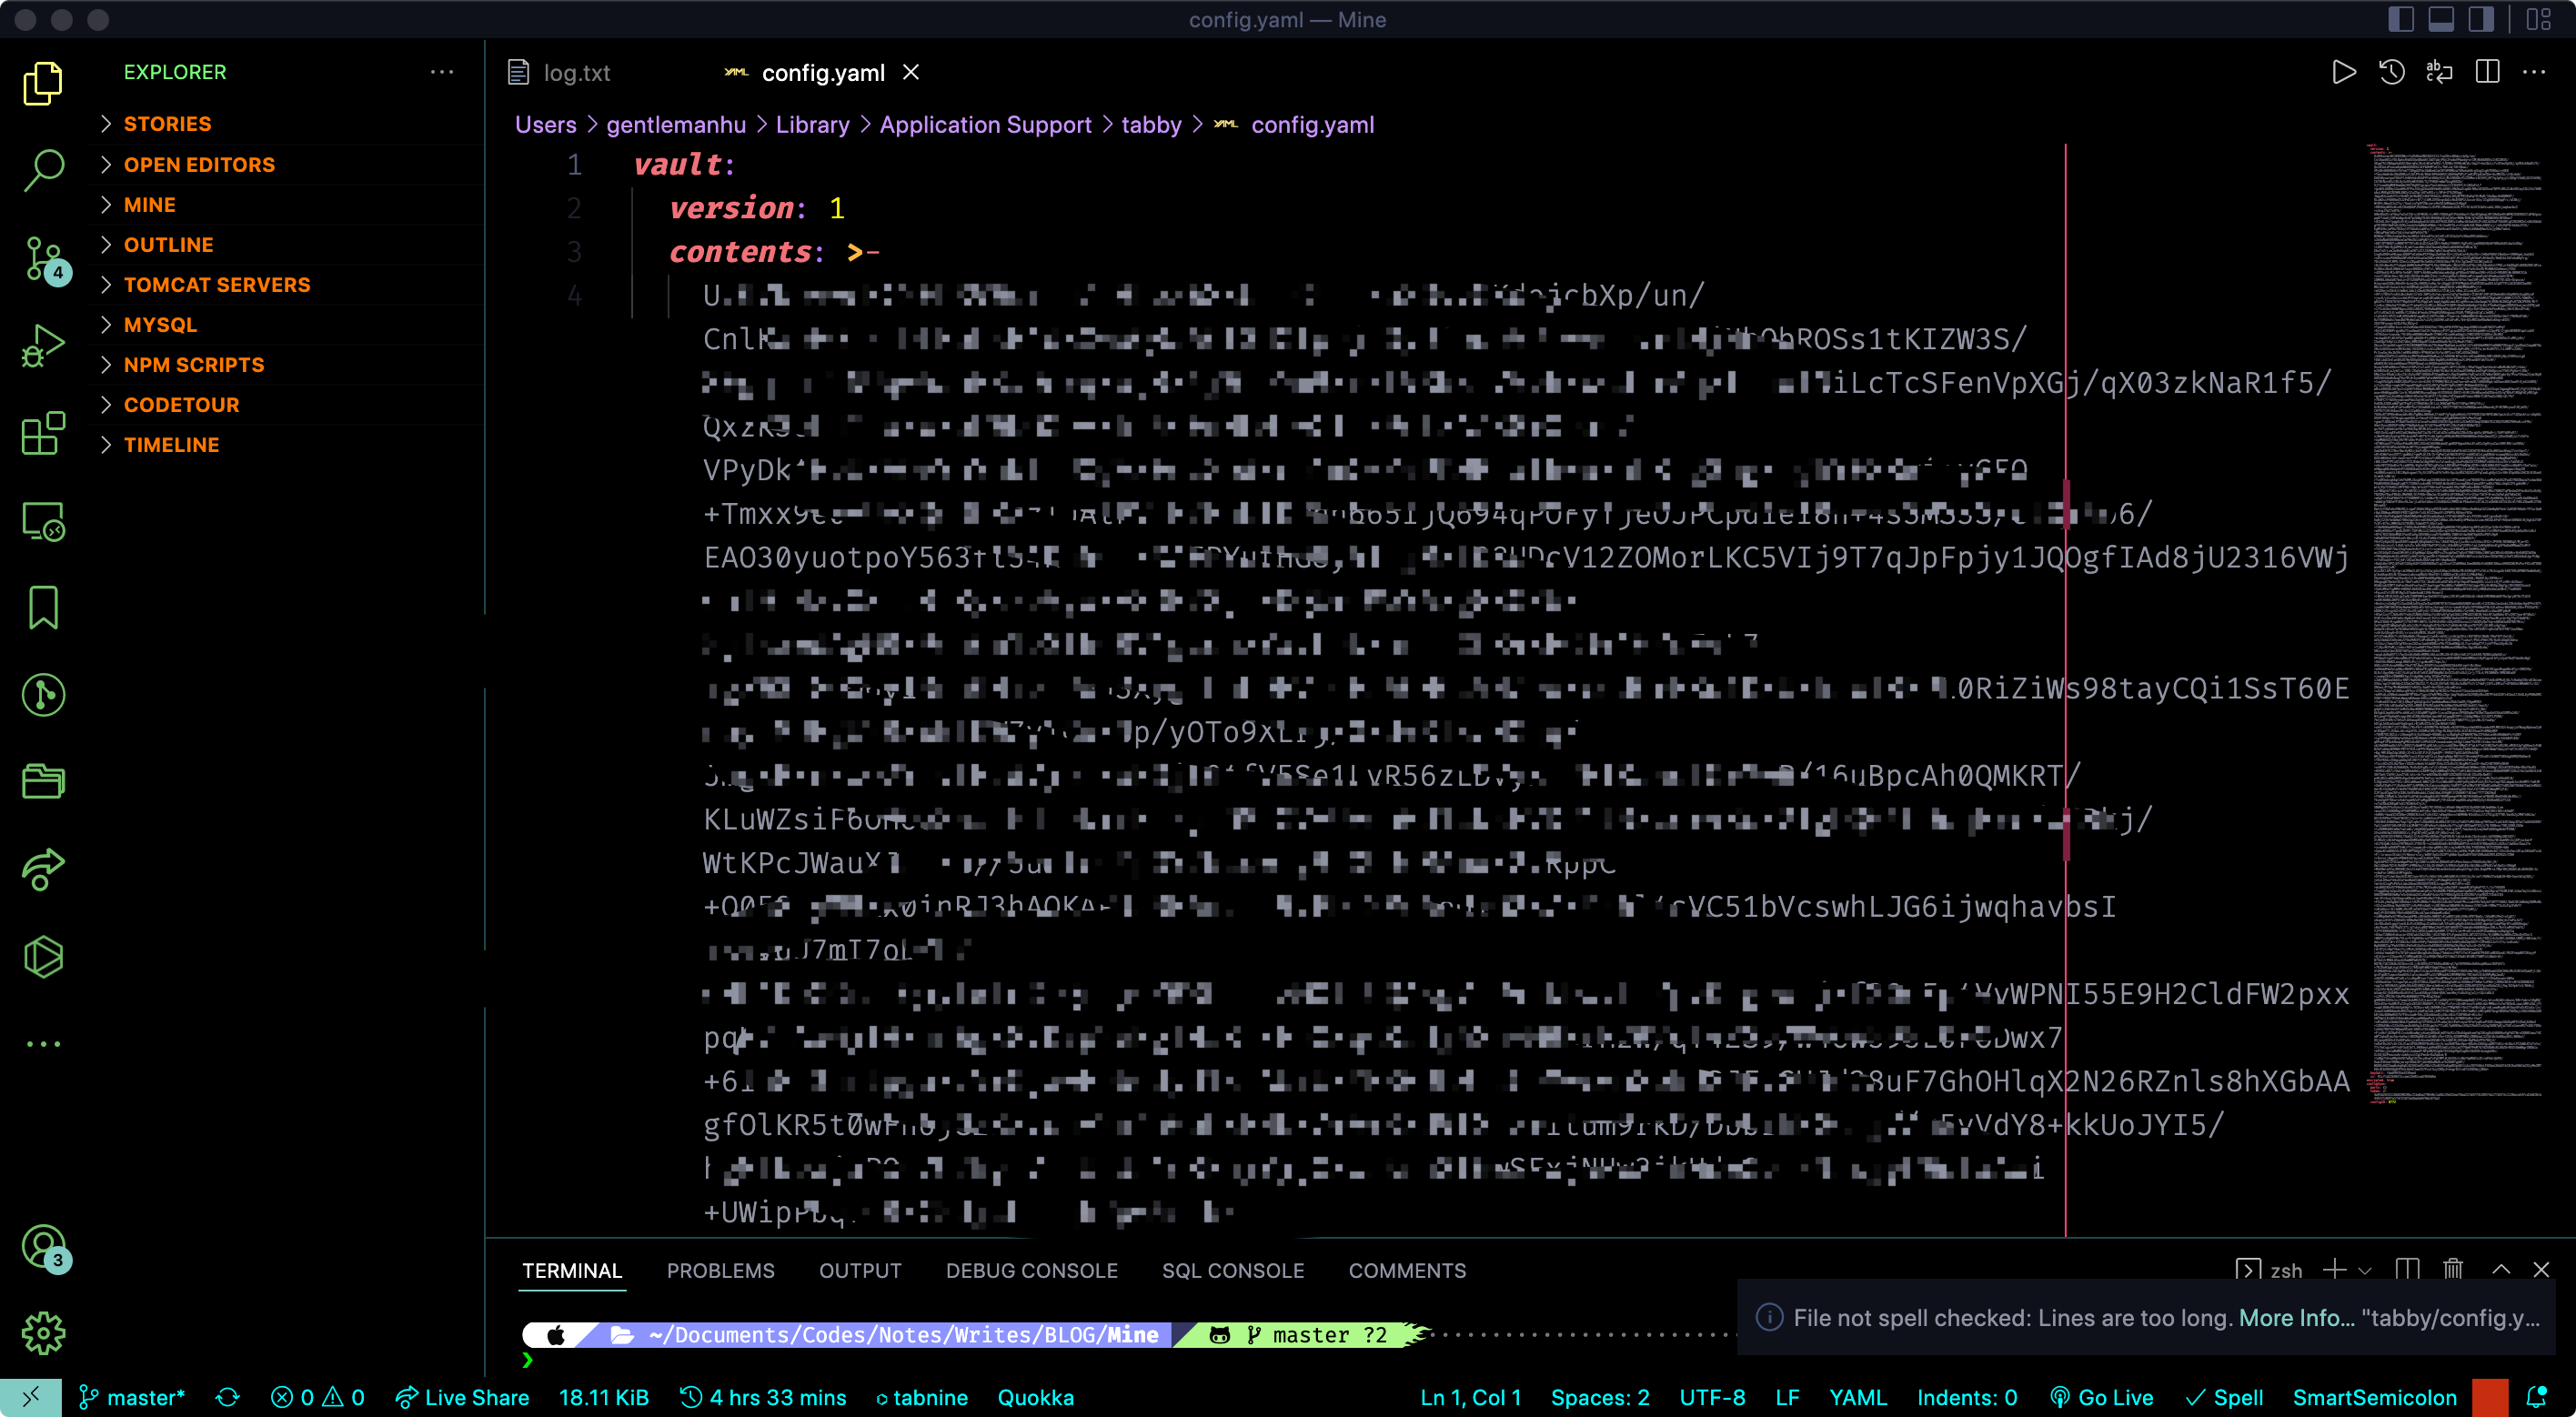Toggle the Primary Side Bar layout button
The image size is (2576, 1417).
tap(2401, 19)
